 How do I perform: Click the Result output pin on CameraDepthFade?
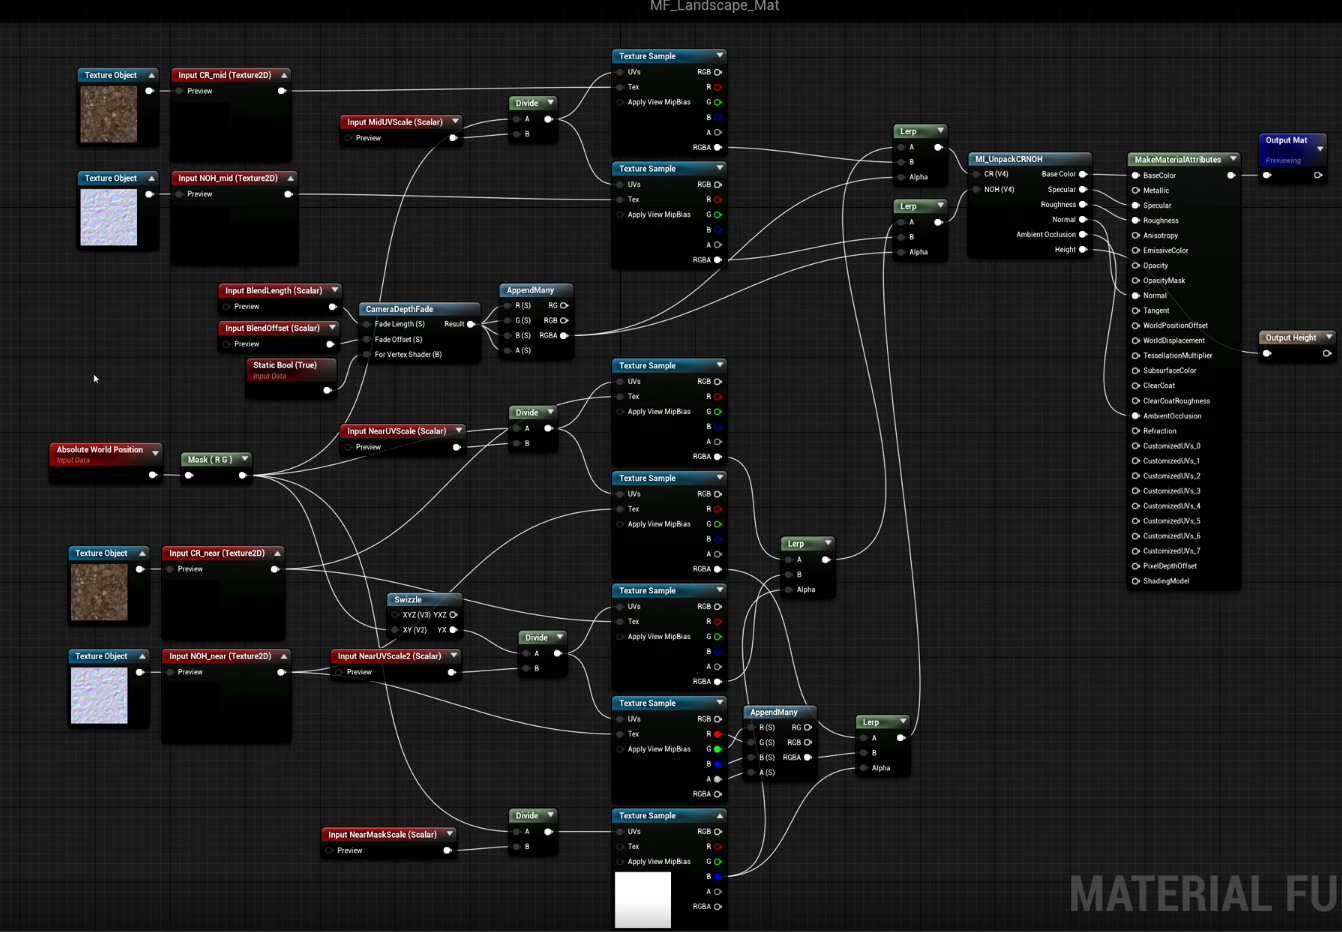point(471,324)
